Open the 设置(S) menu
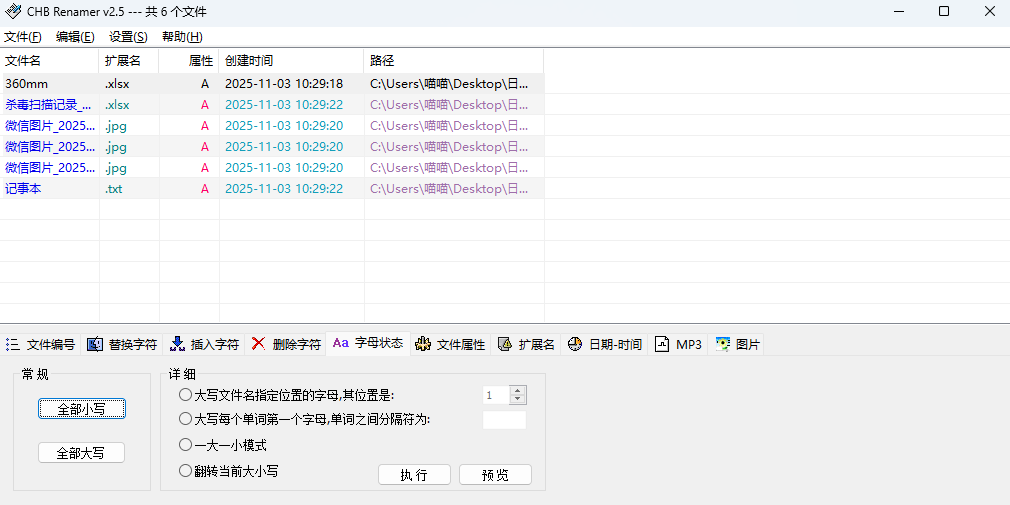1010x505 pixels. pos(128,37)
